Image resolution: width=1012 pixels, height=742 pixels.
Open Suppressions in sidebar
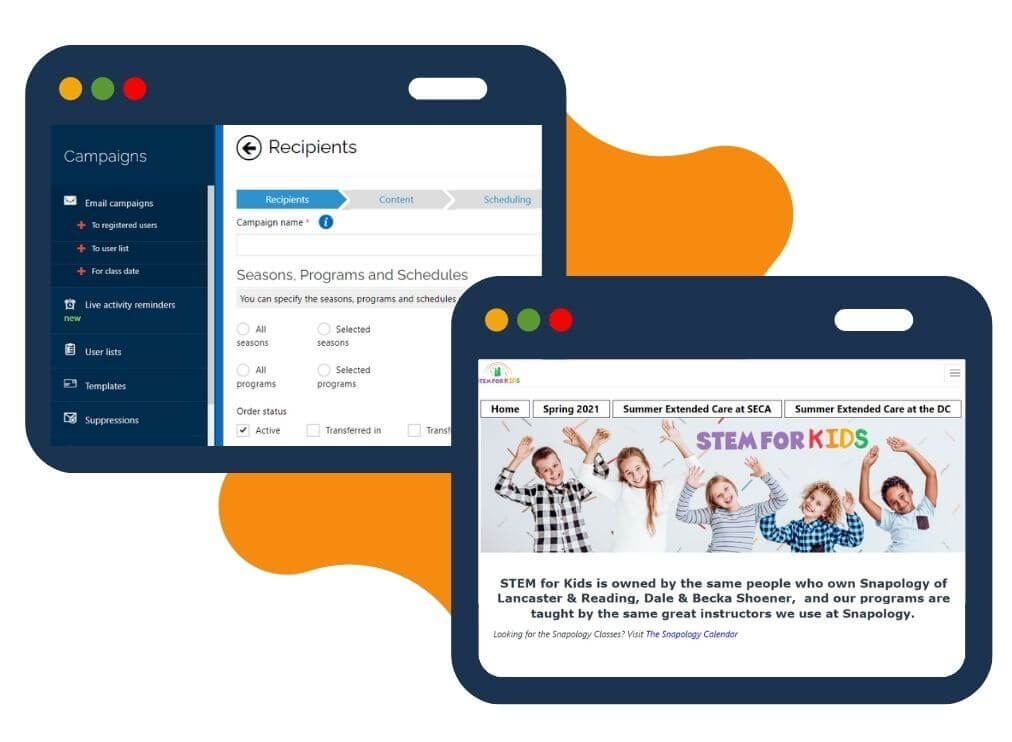(x=112, y=420)
